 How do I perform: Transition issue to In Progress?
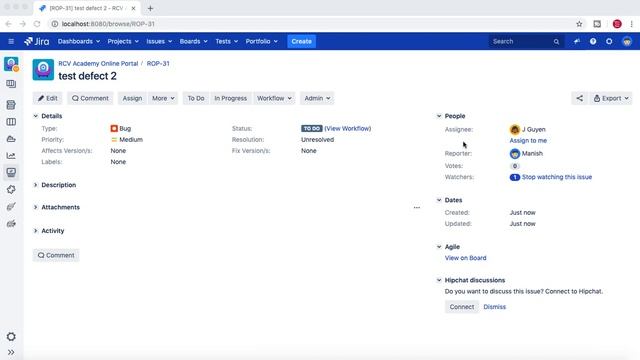pos(231,98)
